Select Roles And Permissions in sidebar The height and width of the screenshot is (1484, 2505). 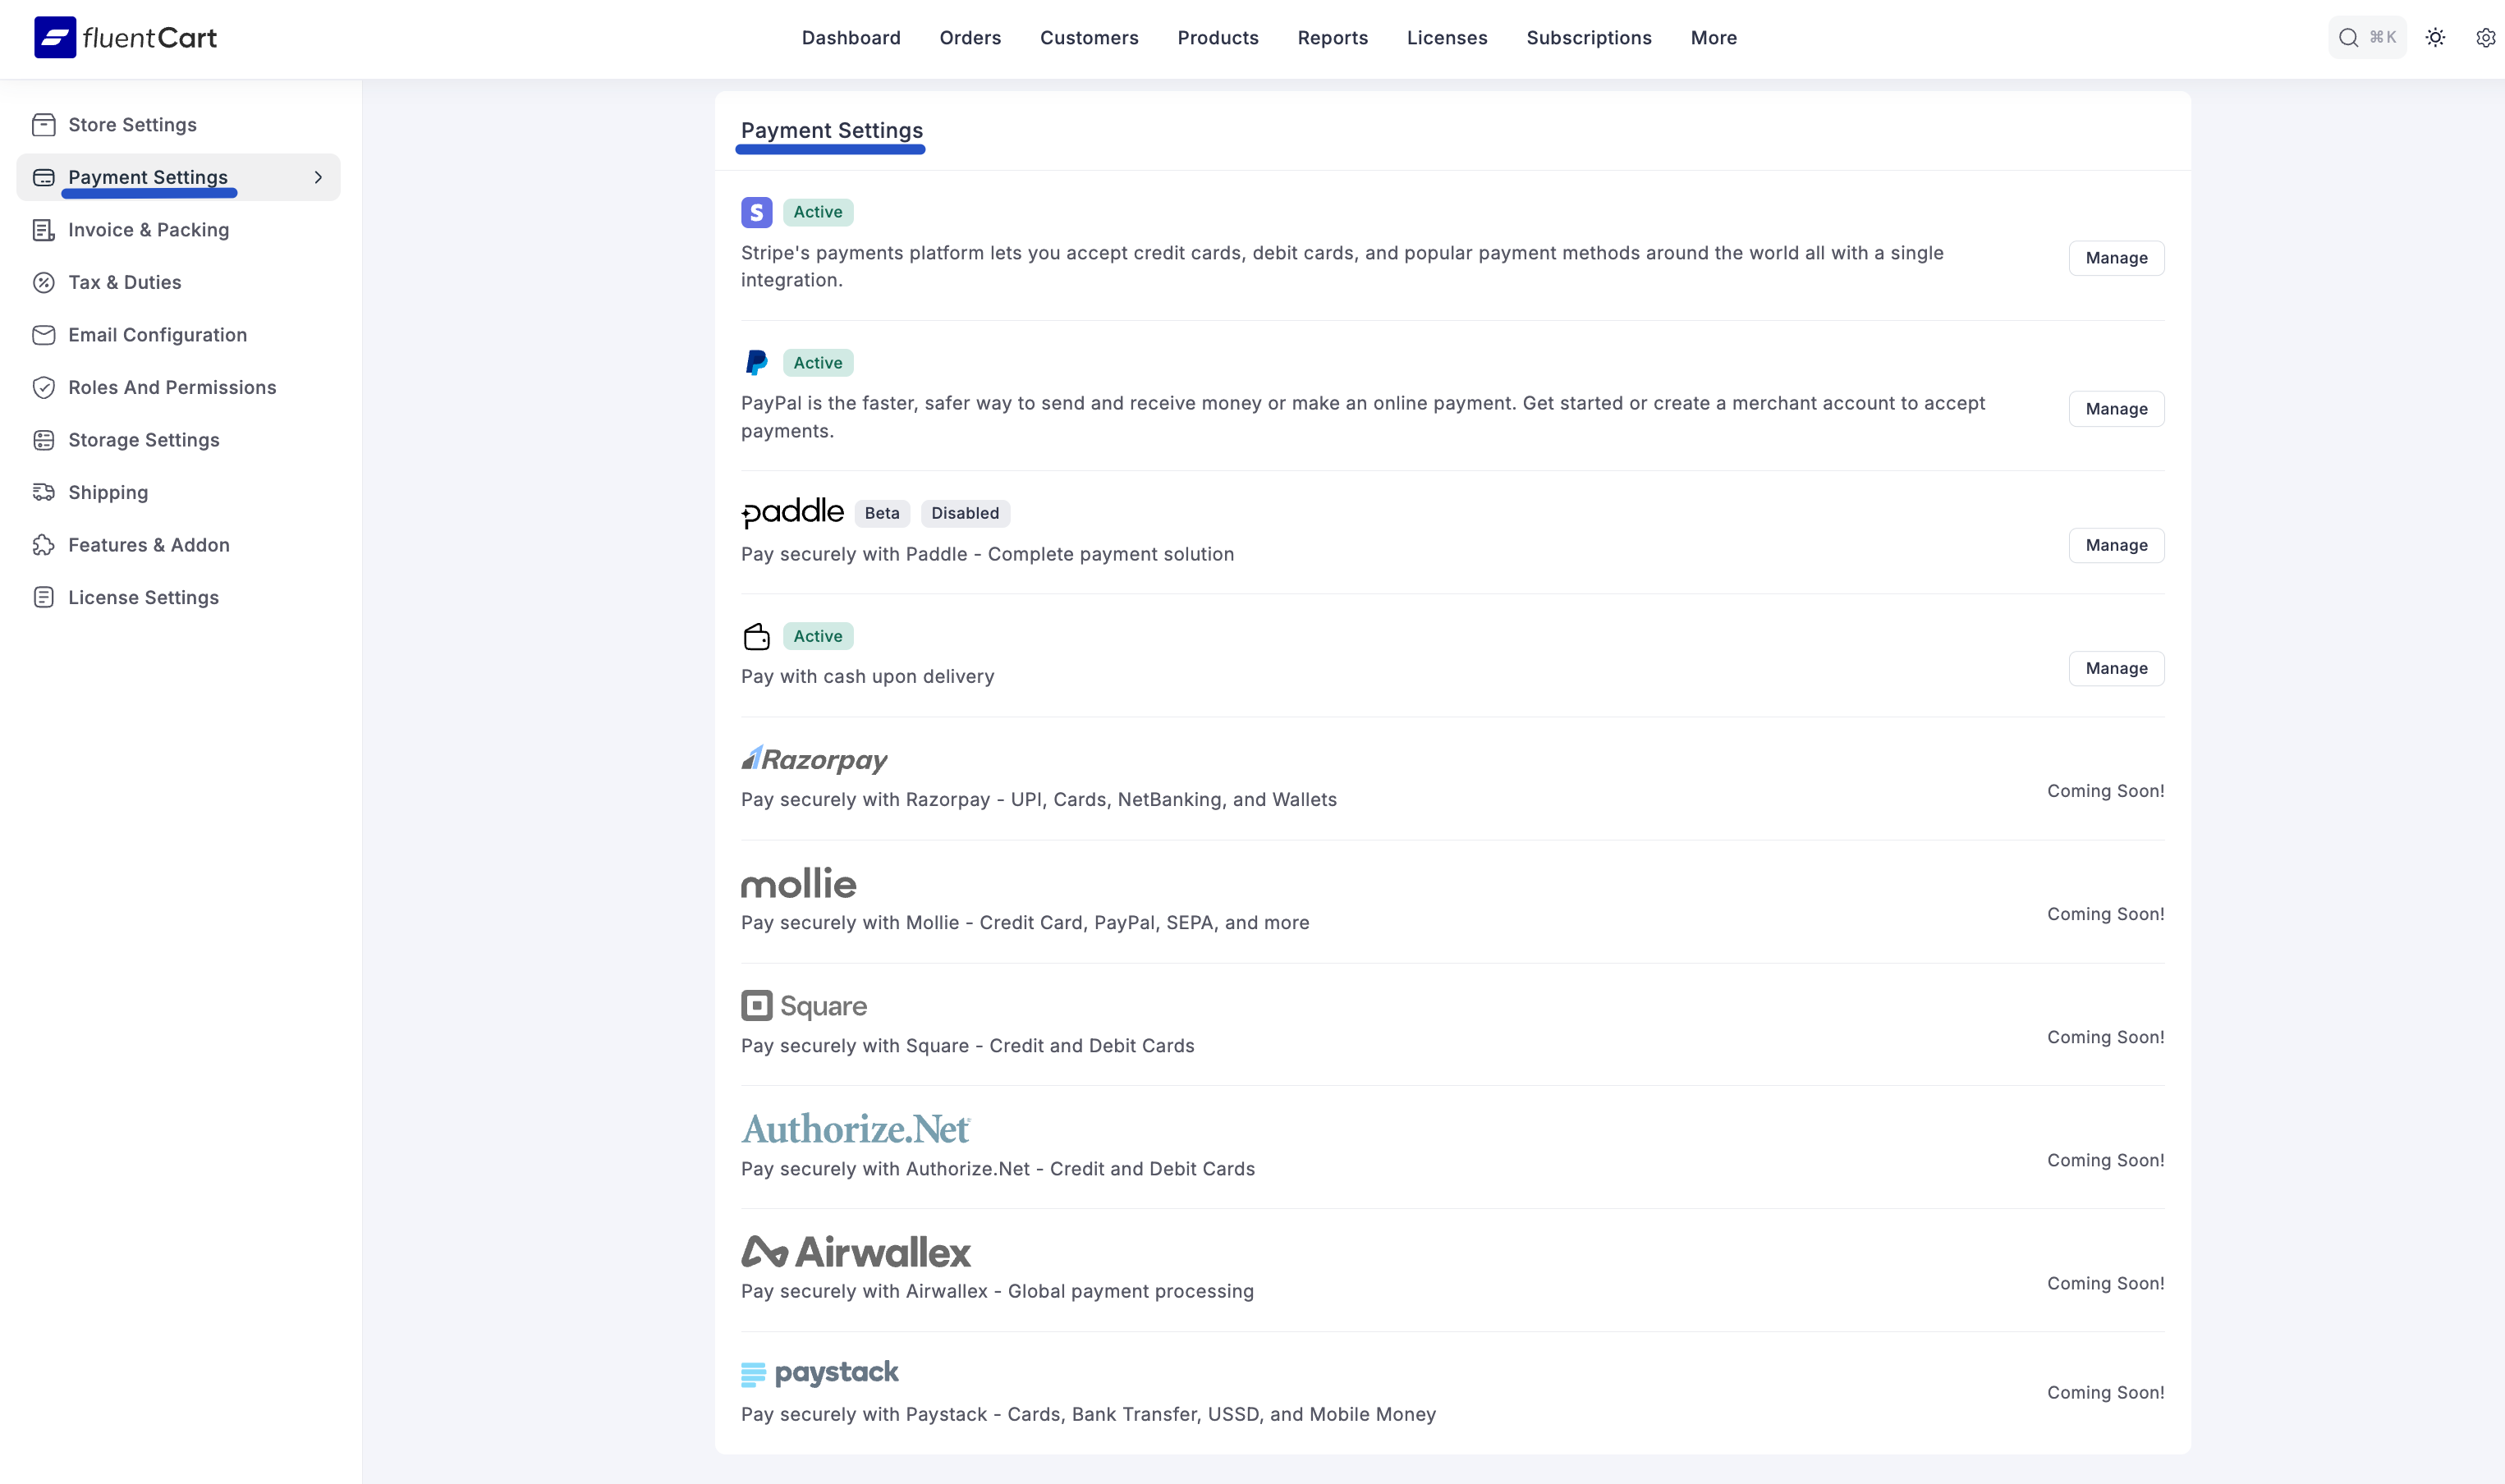[x=172, y=387]
